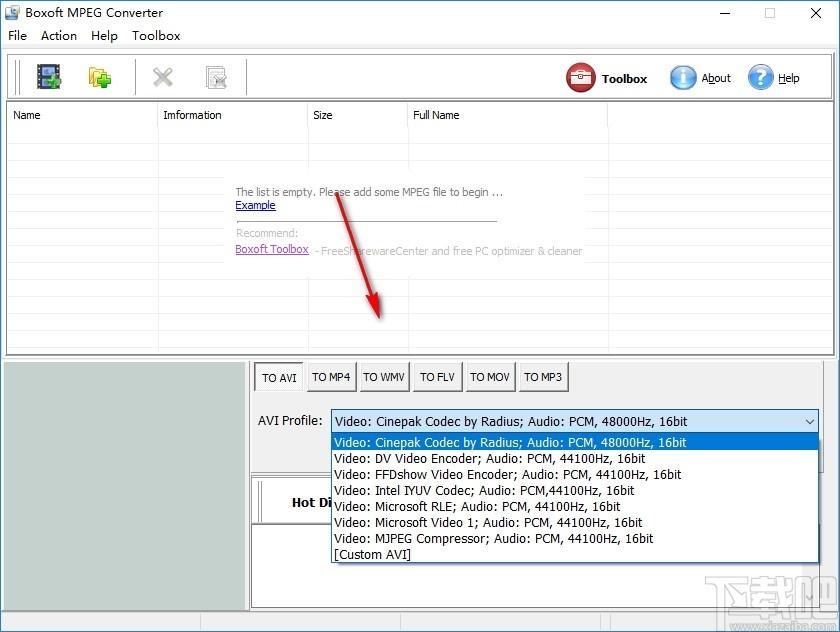Select the [Custom AVI] option
The height and width of the screenshot is (632, 840).
pyautogui.click(x=575, y=555)
